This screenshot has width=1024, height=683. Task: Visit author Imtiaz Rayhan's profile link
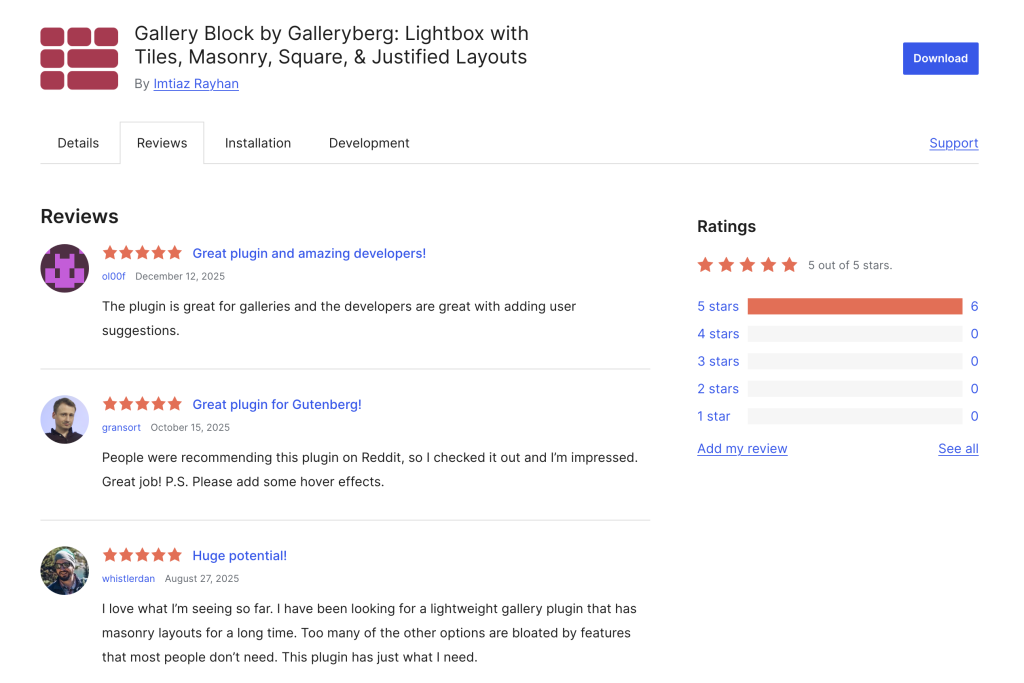point(196,84)
